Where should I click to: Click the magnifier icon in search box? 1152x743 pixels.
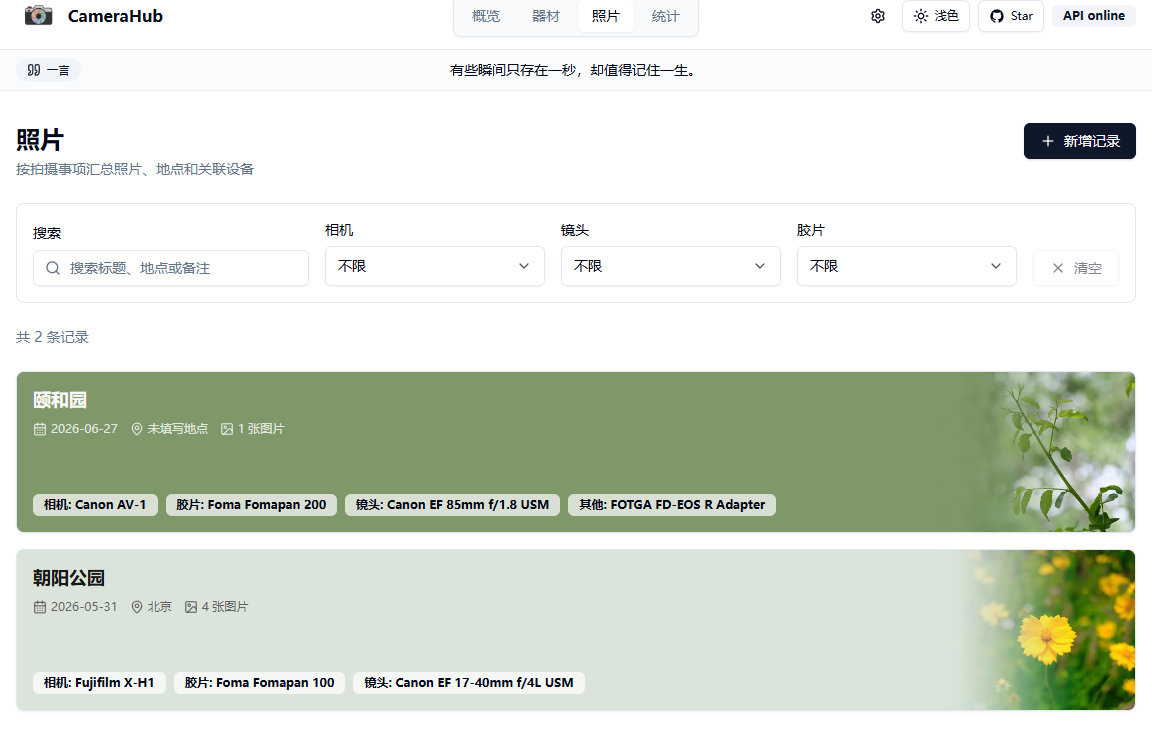pyautogui.click(x=53, y=268)
